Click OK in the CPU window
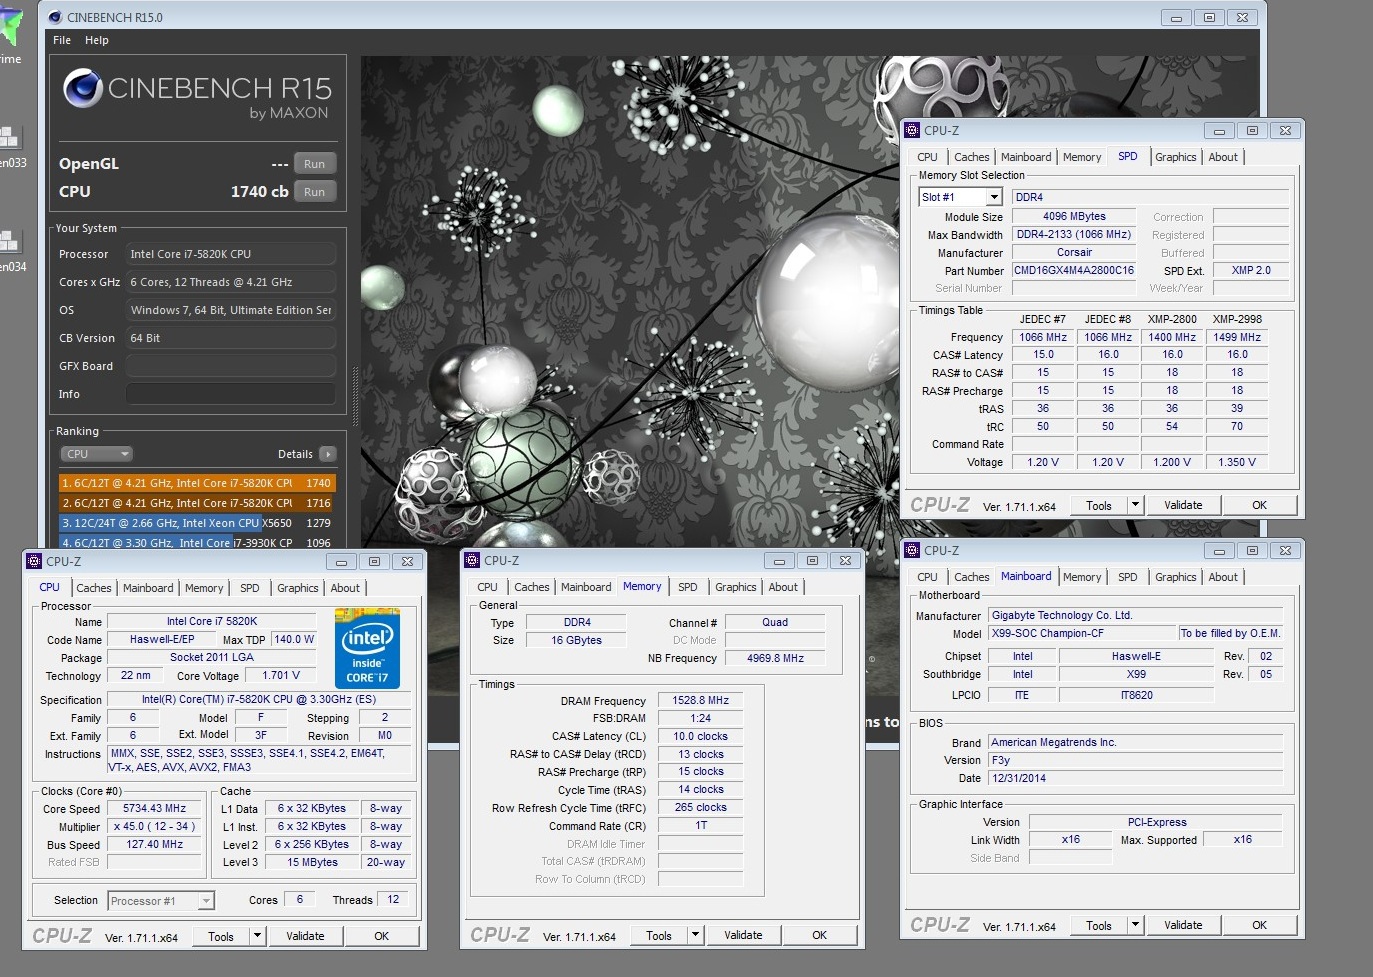The width and height of the screenshot is (1373, 977). [x=381, y=936]
